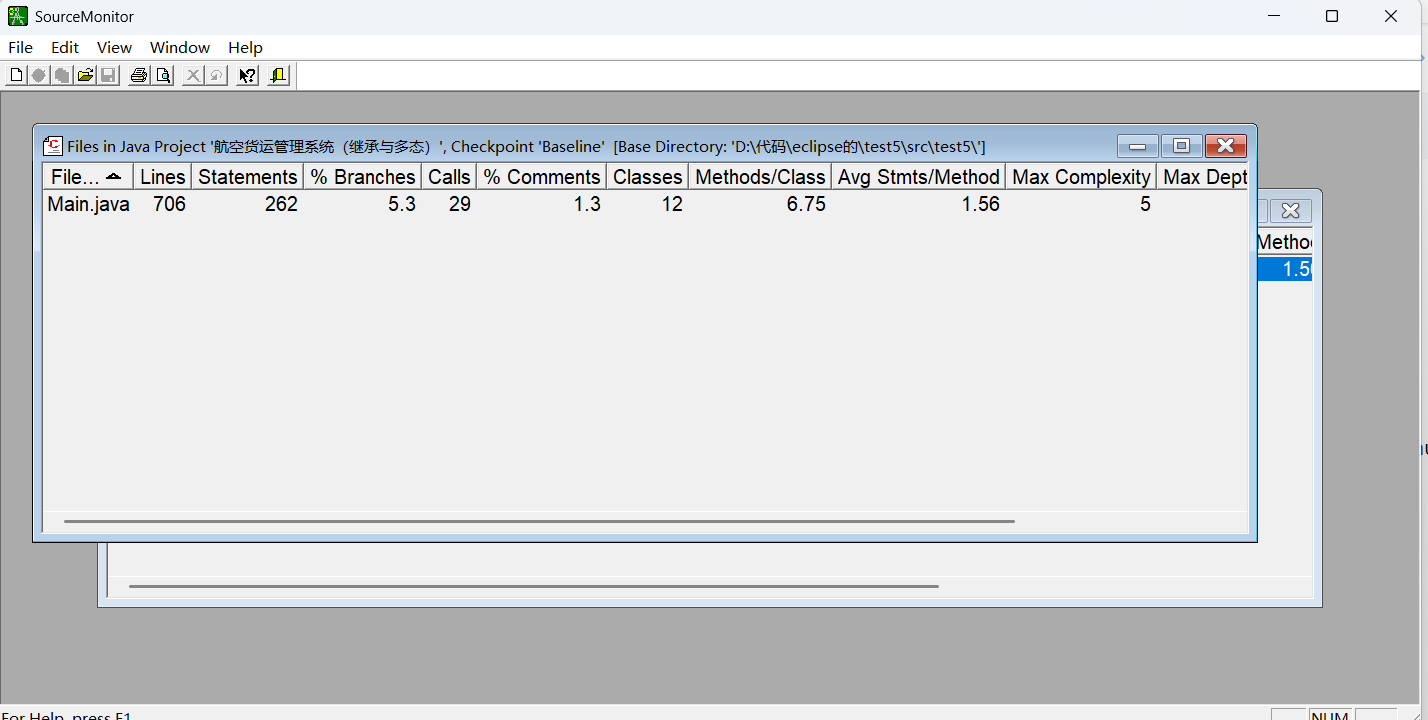
Task: Sort by the Max Complexity column header
Action: click(x=1081, y=177)
